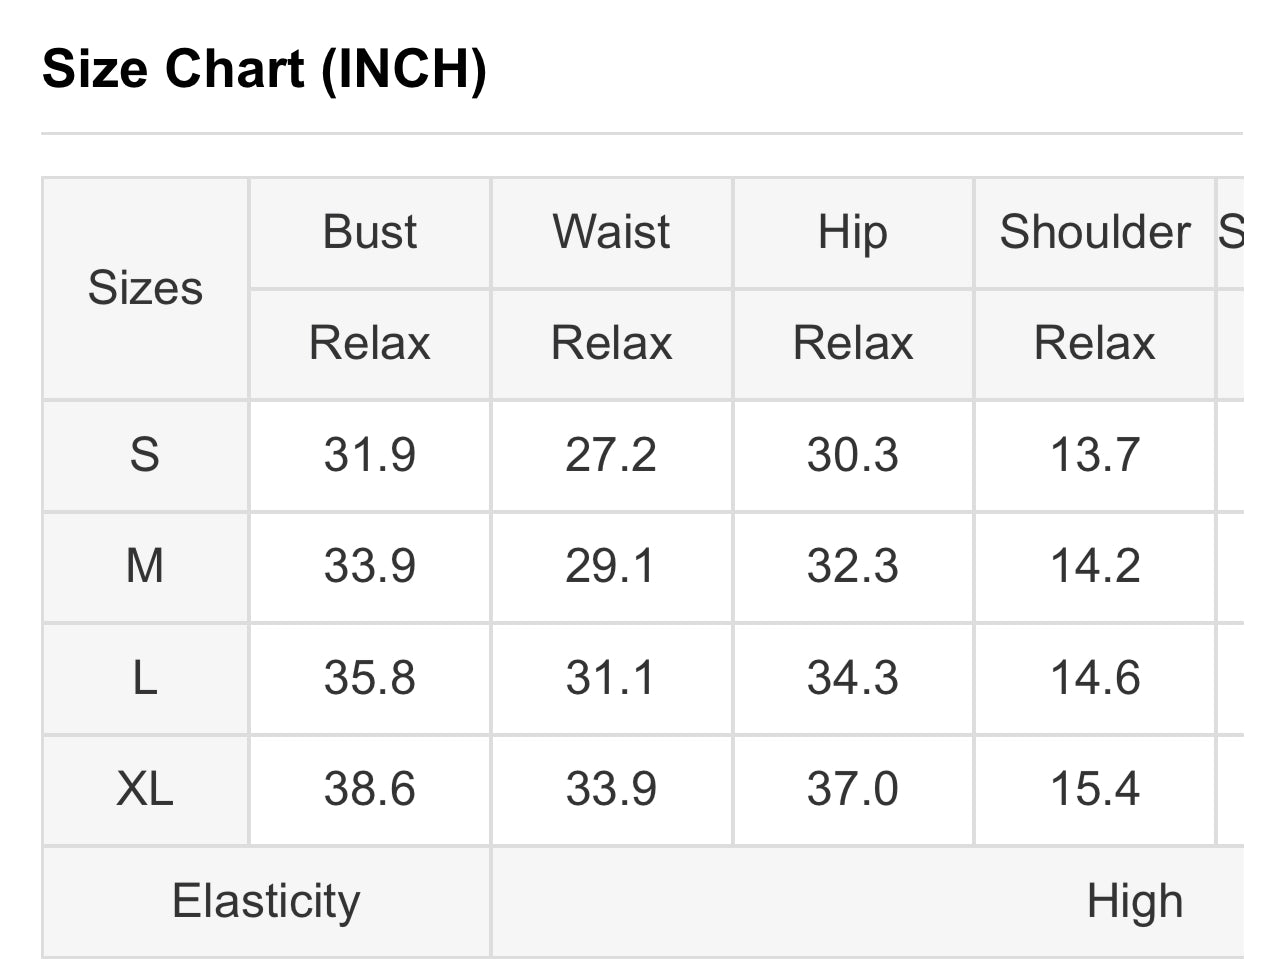The width and height of the screenshot is (1284, 972).
Task: Select the L size row label
Action: [145, 679]
